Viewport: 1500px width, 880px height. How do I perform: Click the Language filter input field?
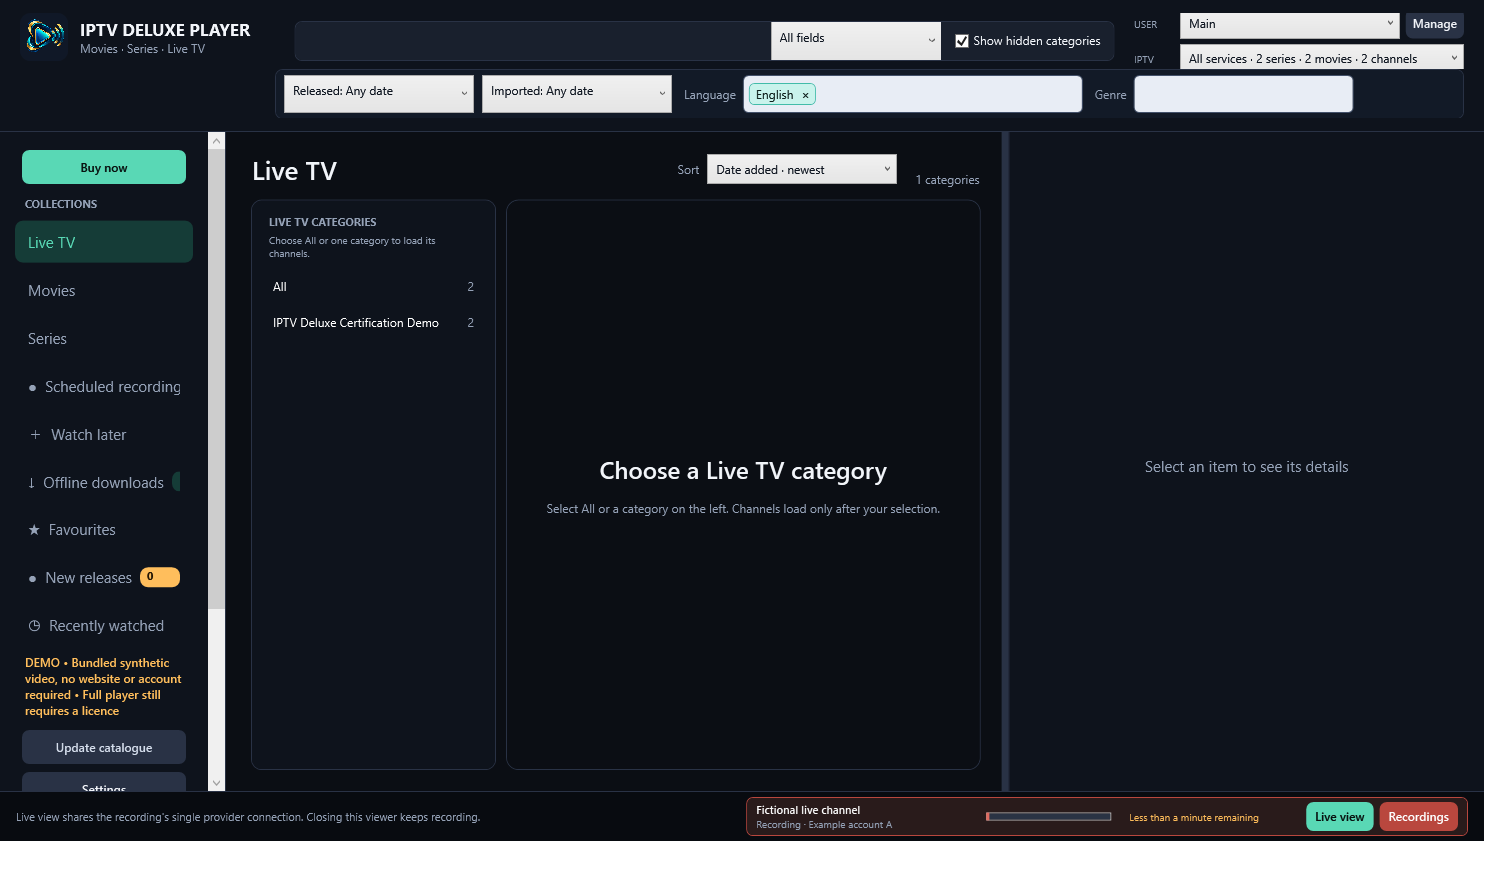click(913, 94)
